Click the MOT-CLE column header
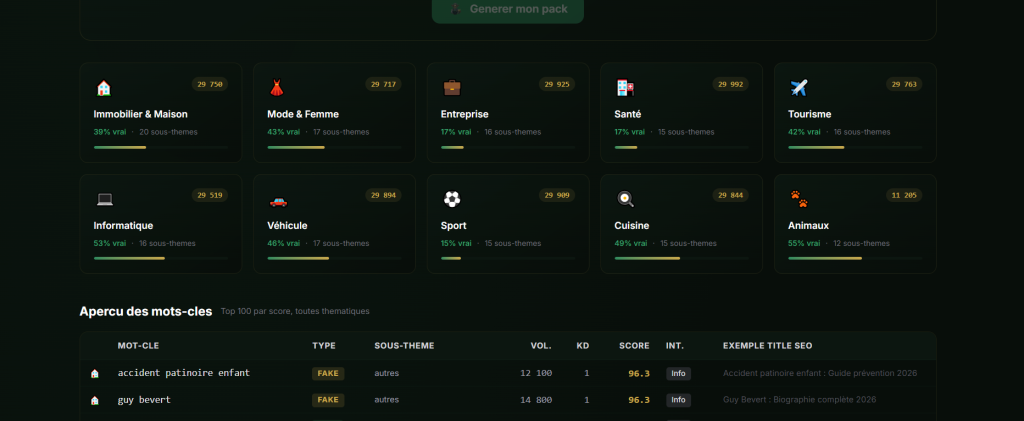Image resolution: width=1024 pixels, height=421 pixels. coord(138,346)
